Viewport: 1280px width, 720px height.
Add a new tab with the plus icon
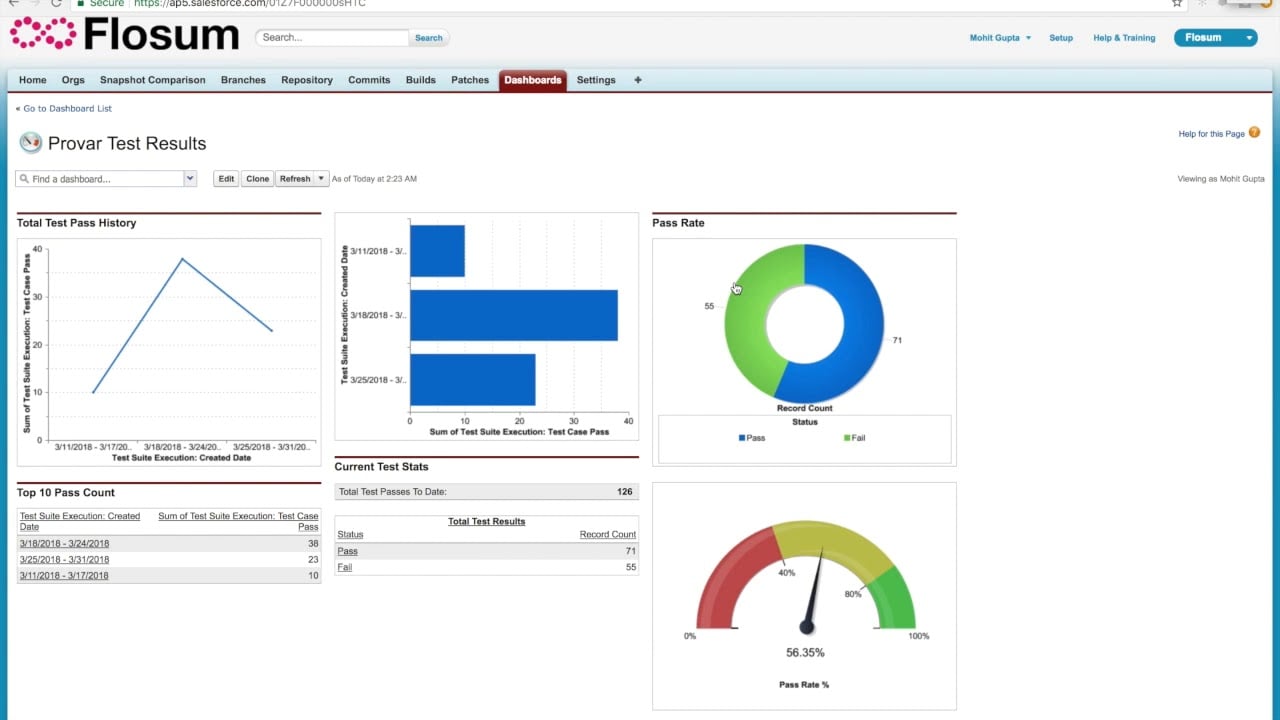(638, 80)
